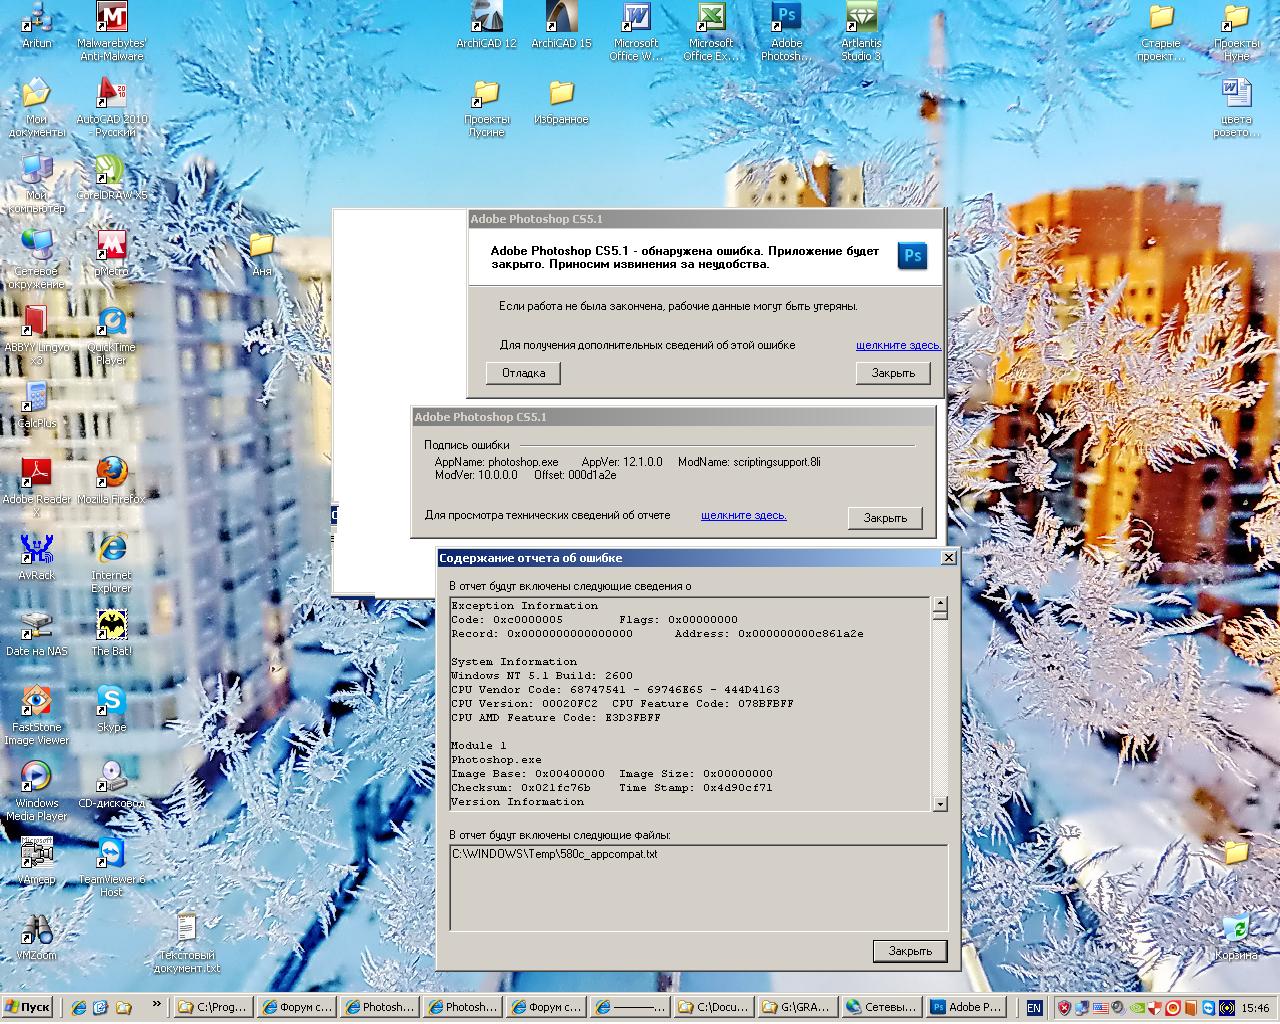Click the EN language indicator

point(1034,1008)
